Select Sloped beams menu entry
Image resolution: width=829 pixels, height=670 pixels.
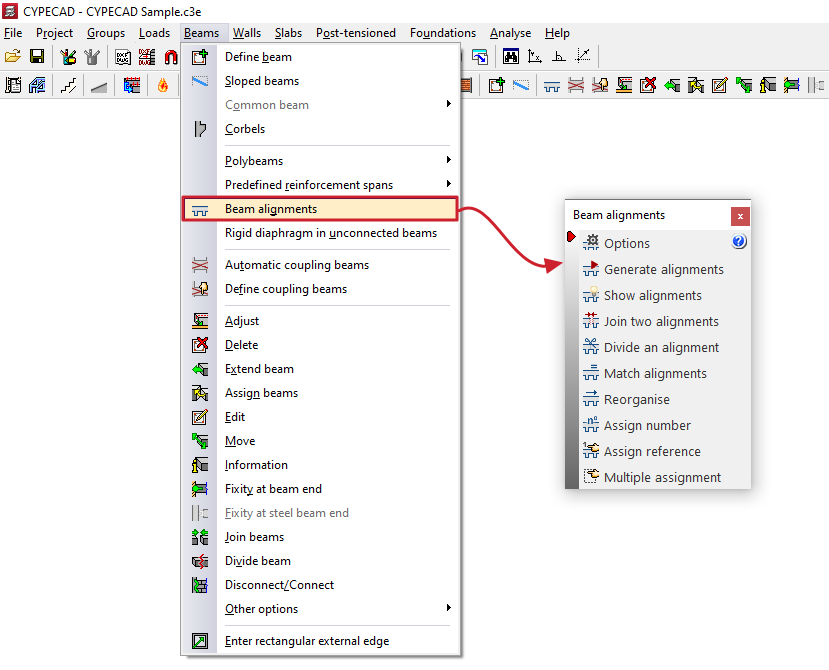click(x=320, y=81)
